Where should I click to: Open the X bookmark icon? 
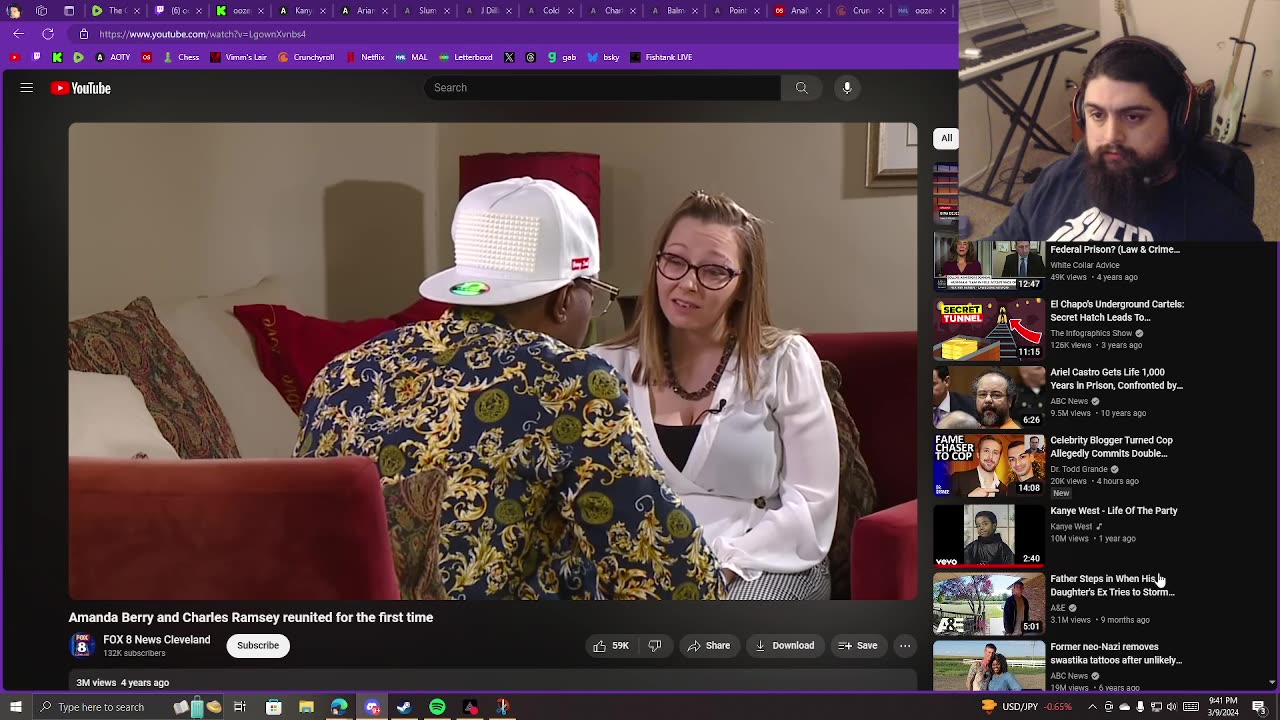click(509, 57)
